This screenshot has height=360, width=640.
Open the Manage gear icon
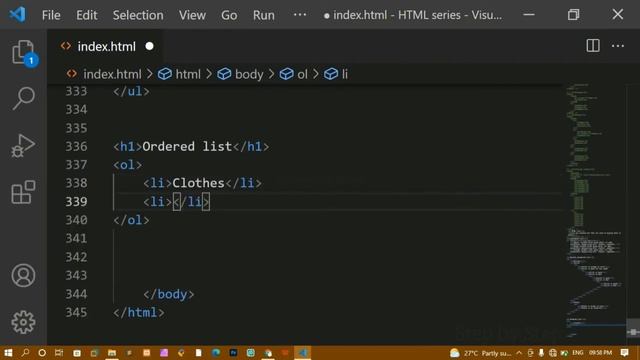pyautogui.click(x=23, y=322)
